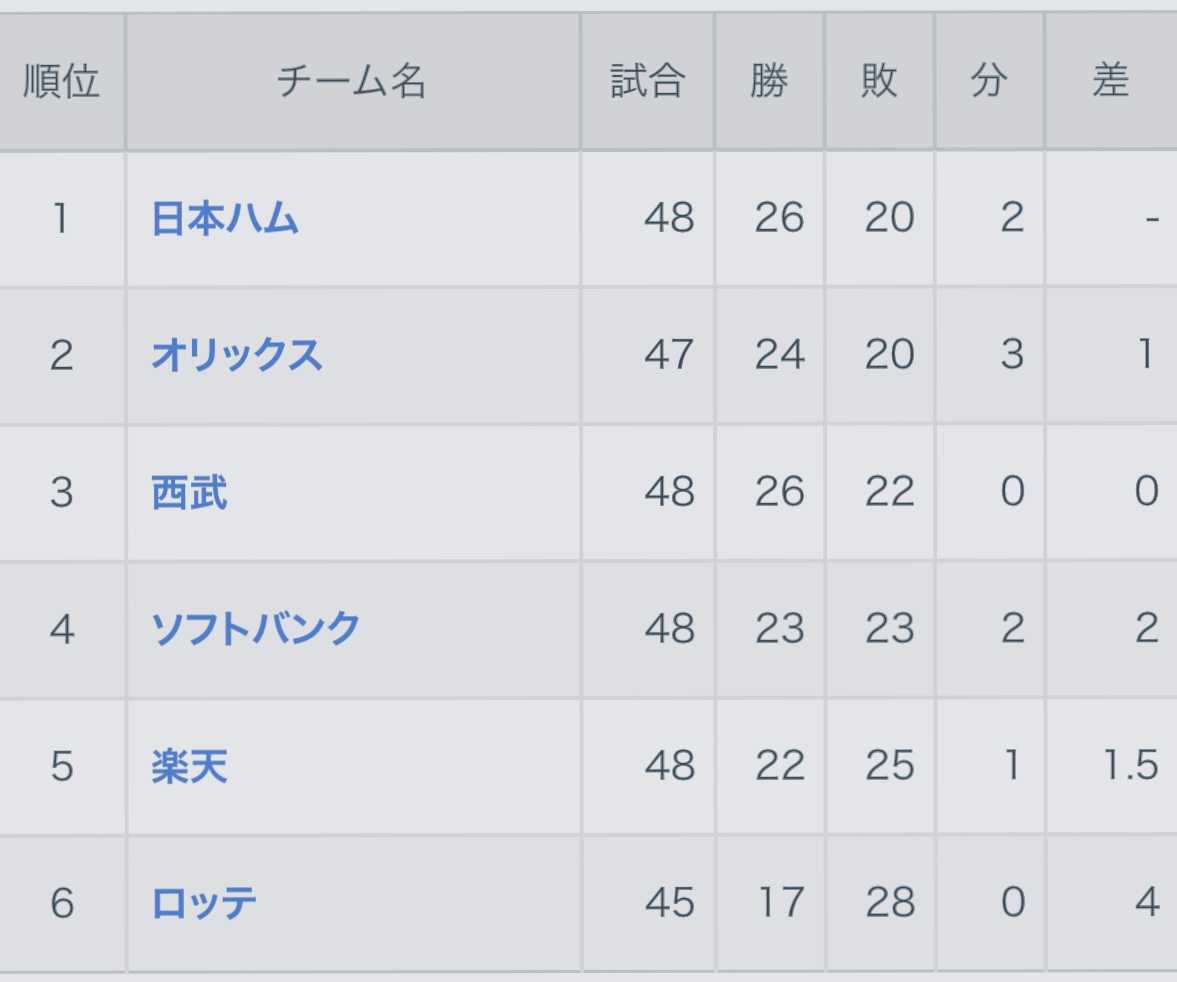Select ロッテ's games played value 45
Image resolution: width=1177 pixels, height=982 pixels.
point(670,903)
